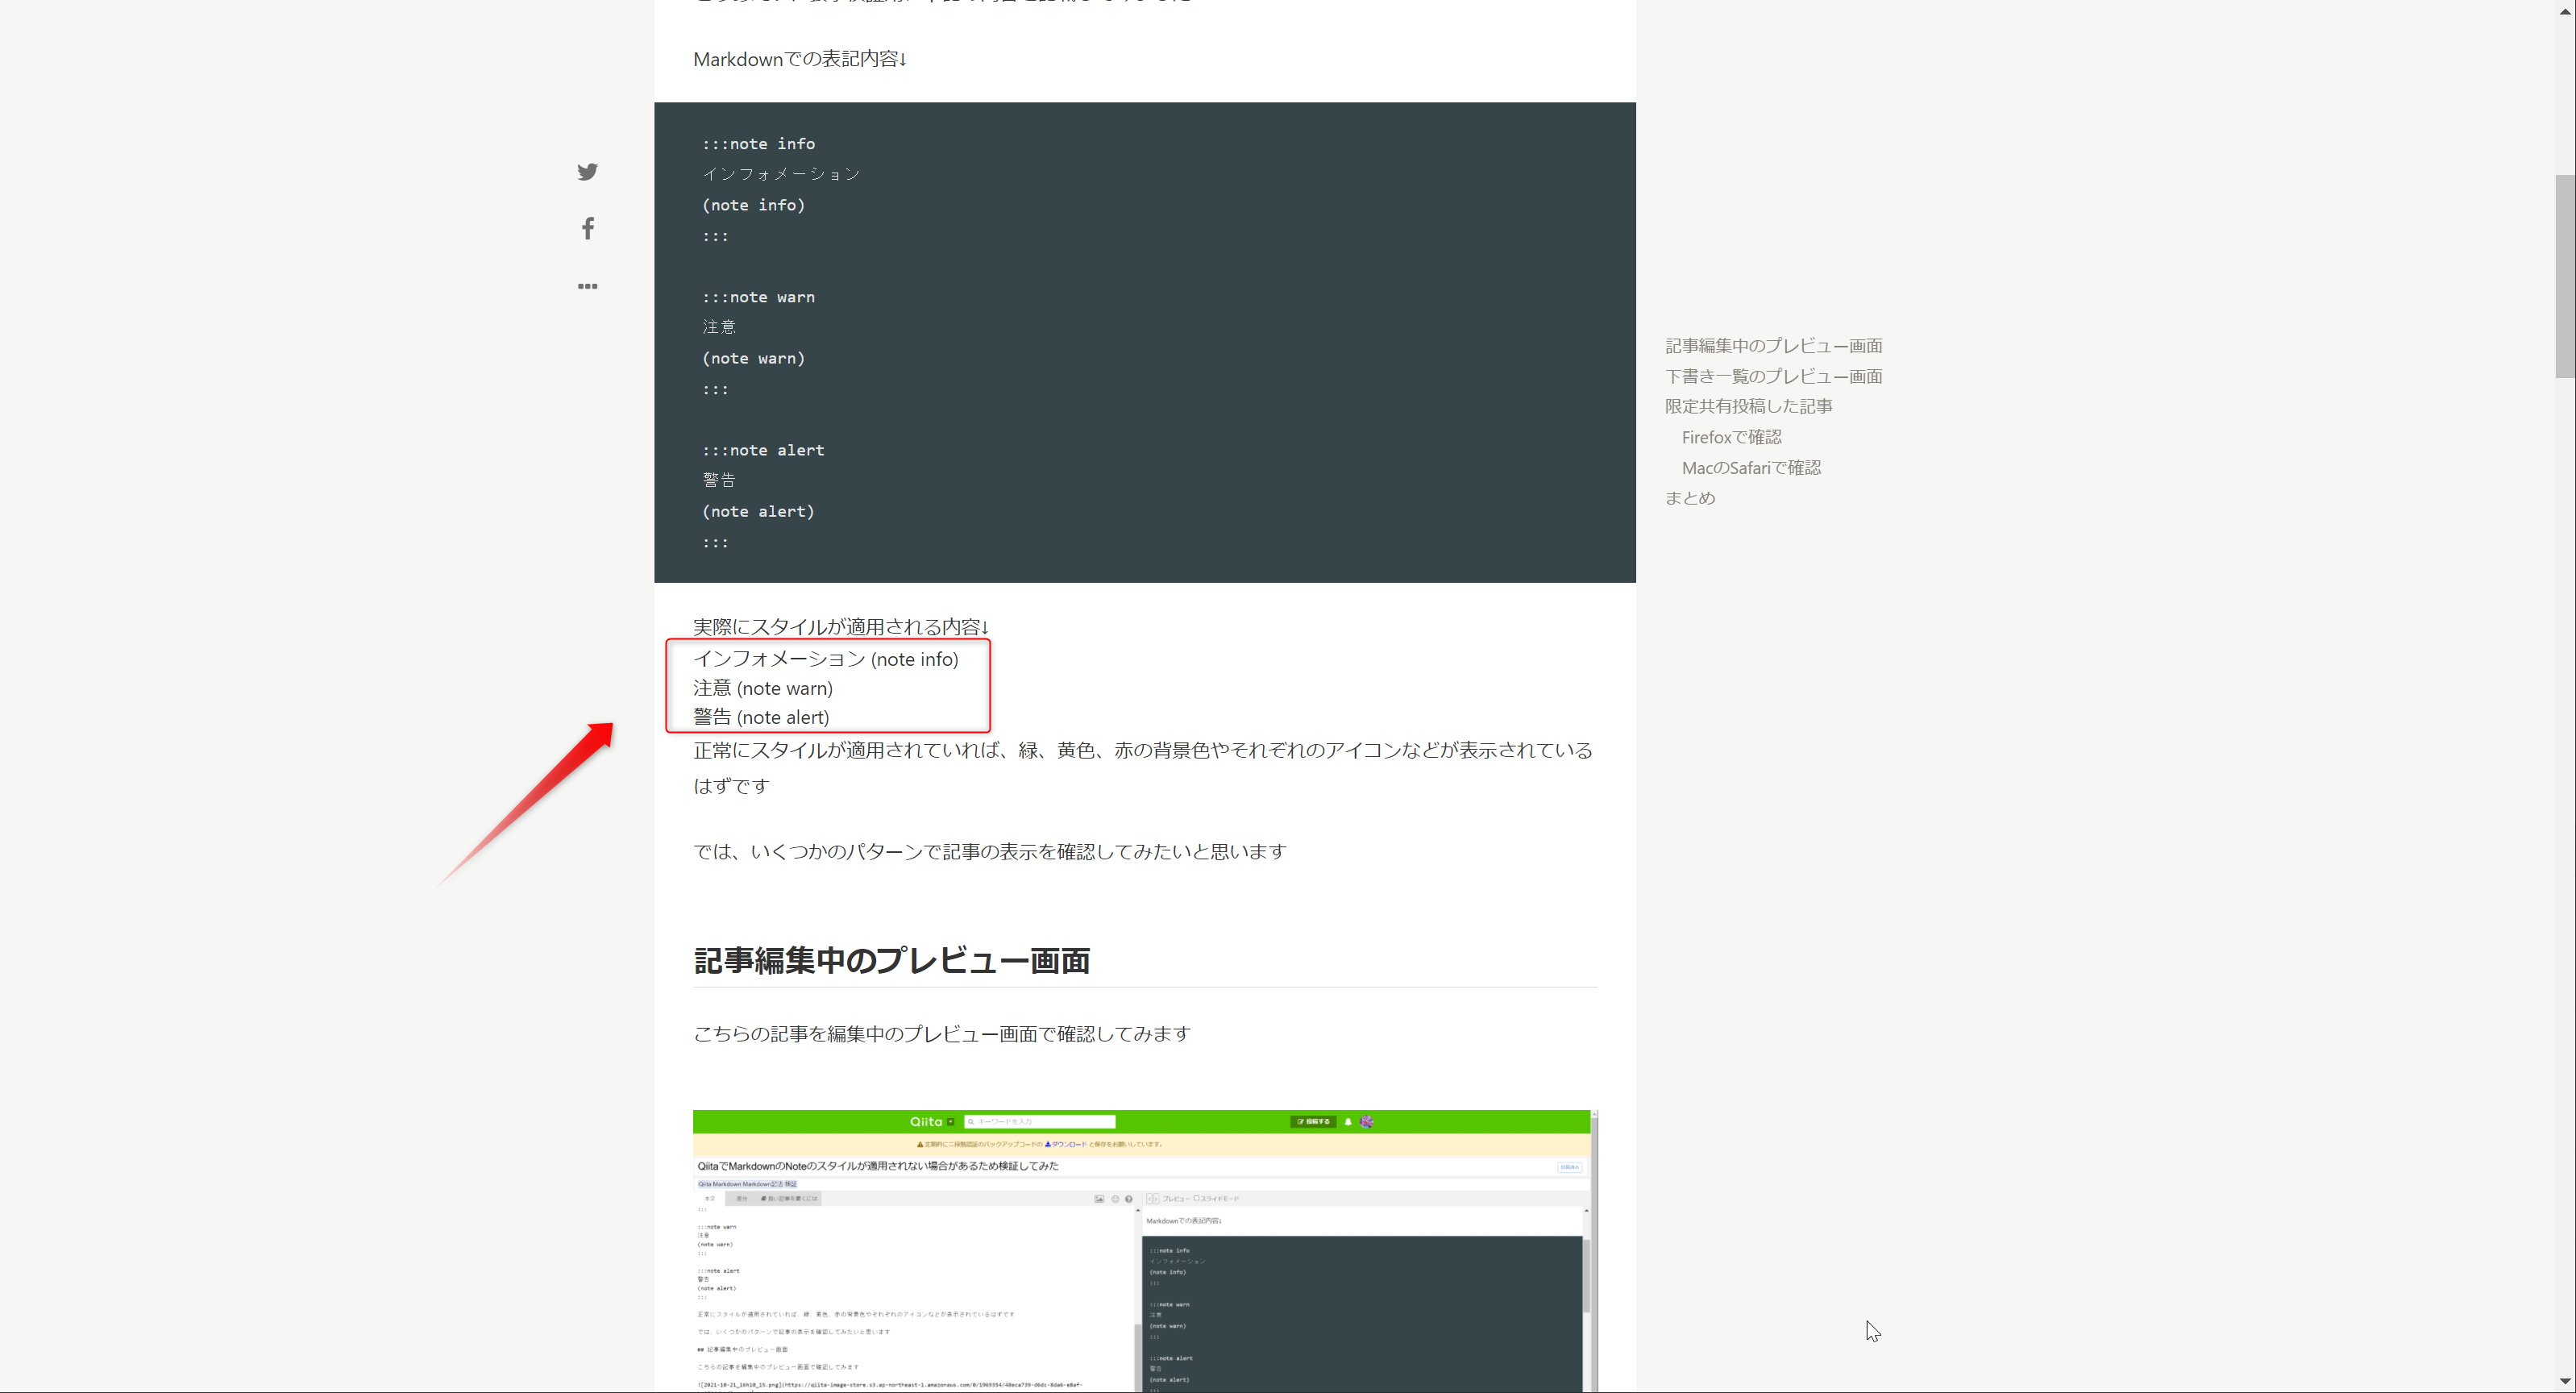This screenshot has width=2576, height=1393.
Task: Click page vertical scrollbar thumb
Action: [2564, 276]
